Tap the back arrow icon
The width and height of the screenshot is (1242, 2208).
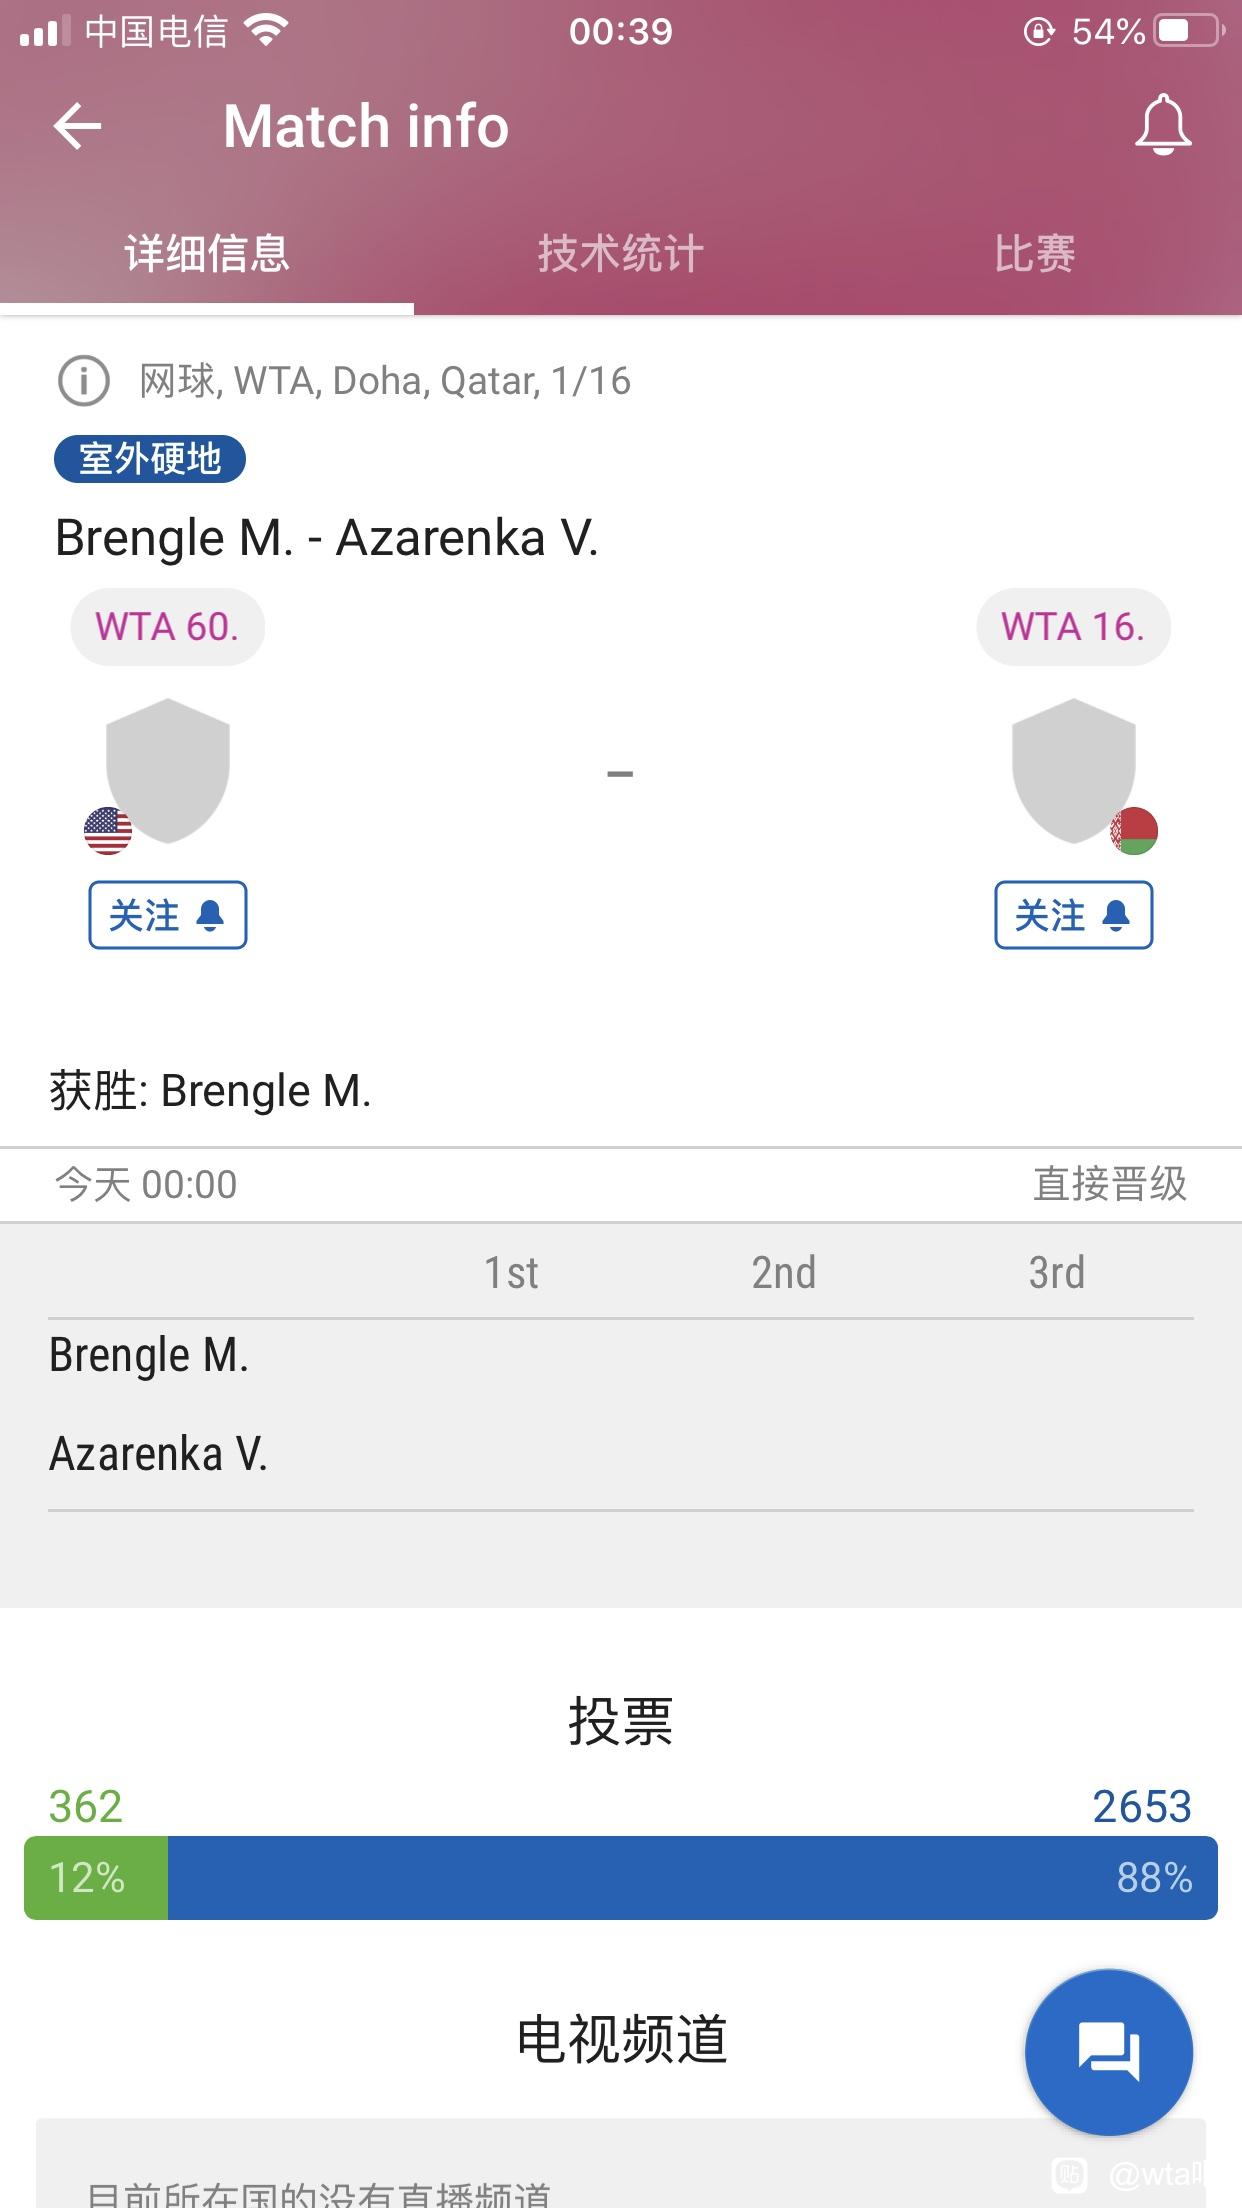coord(77,127)
